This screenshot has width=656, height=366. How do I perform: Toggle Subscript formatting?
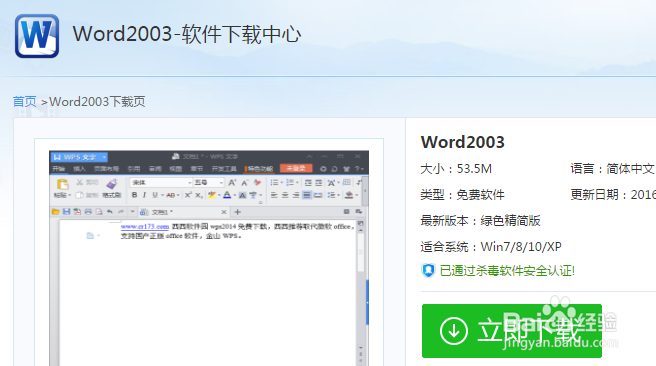pos(199,195)
